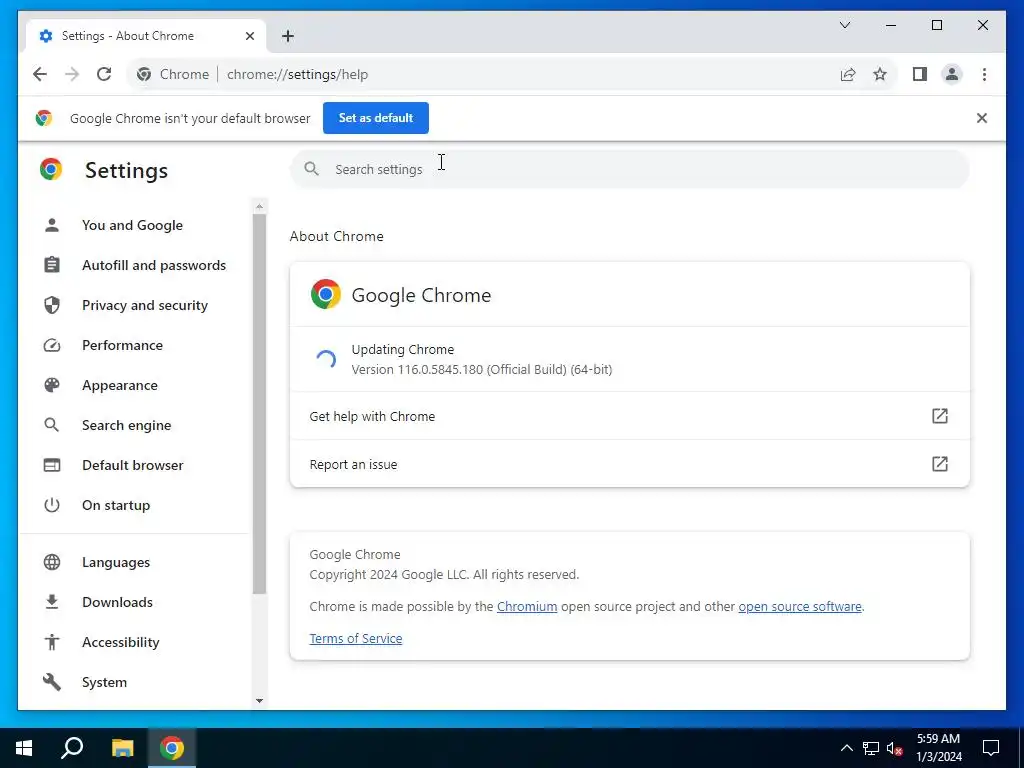
Task: Click the sidebar scrollbar thumb
Action: 259,404
